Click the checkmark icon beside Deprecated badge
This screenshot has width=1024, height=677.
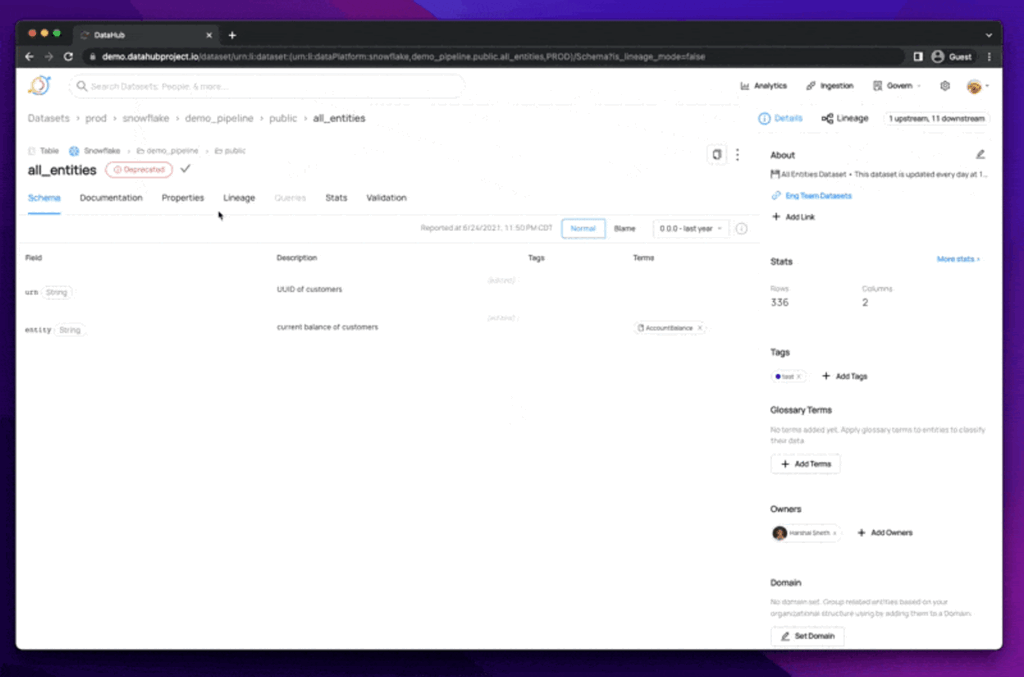(x=185, y=169)
